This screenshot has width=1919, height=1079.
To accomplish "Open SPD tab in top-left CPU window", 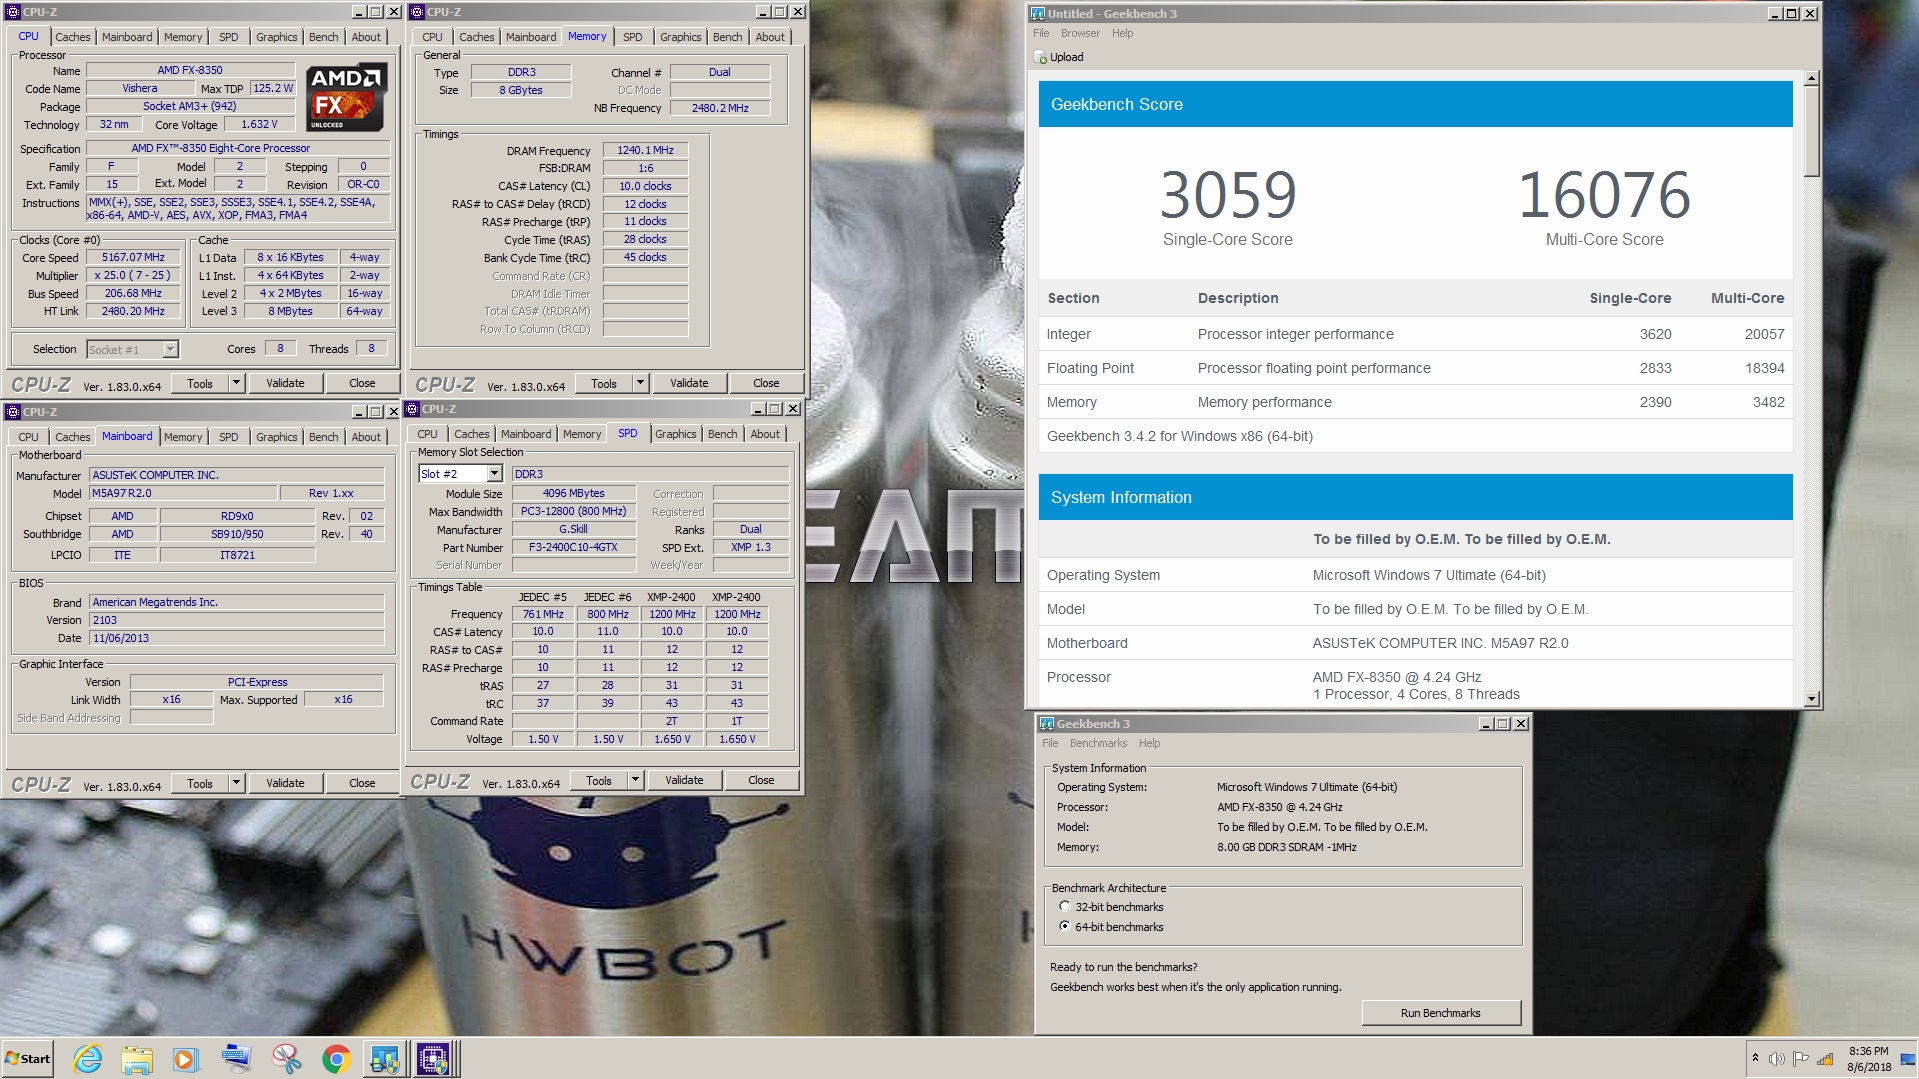I will [229, 37].
